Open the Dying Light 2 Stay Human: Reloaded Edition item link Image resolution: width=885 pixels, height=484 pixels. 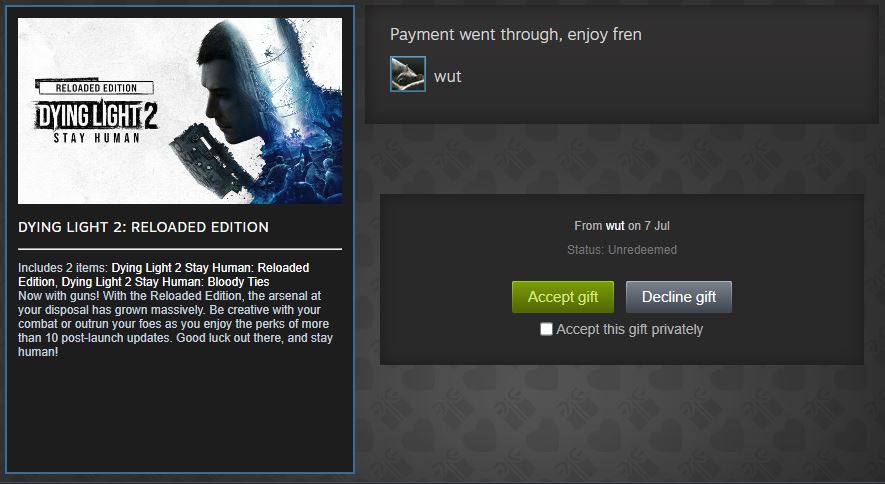[164, 274]
